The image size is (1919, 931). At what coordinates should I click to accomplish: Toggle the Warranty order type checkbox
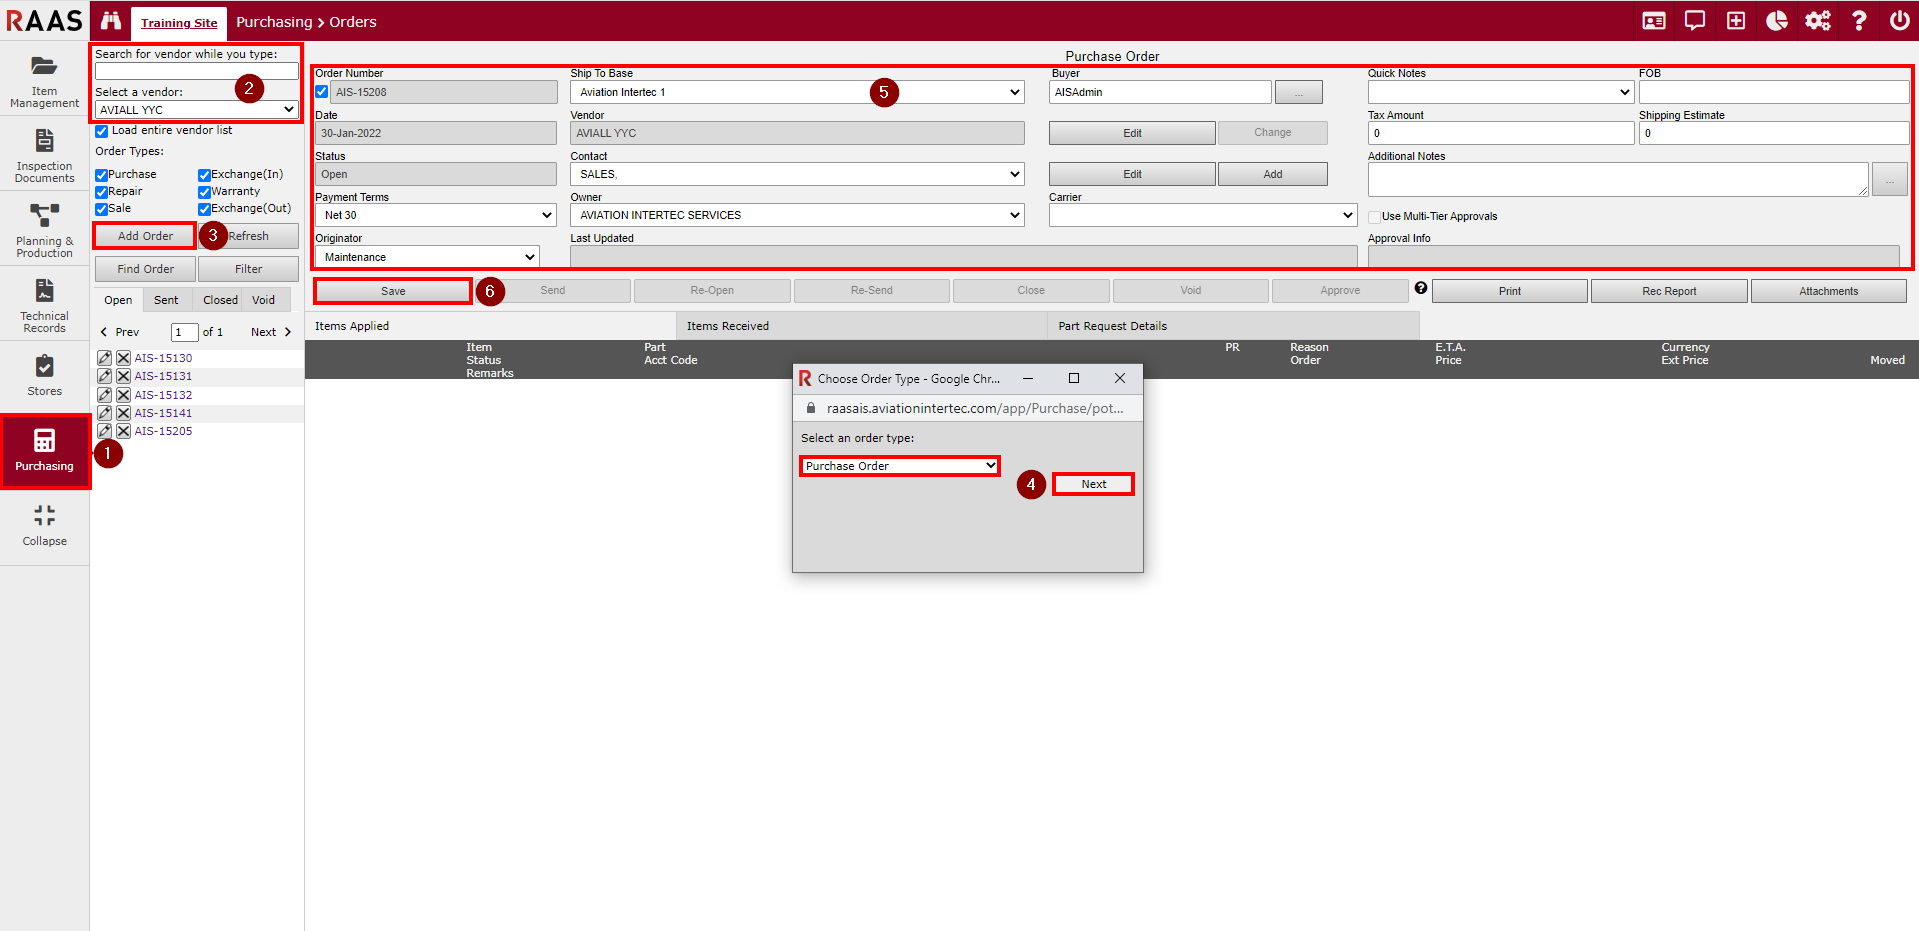[204, 192]
